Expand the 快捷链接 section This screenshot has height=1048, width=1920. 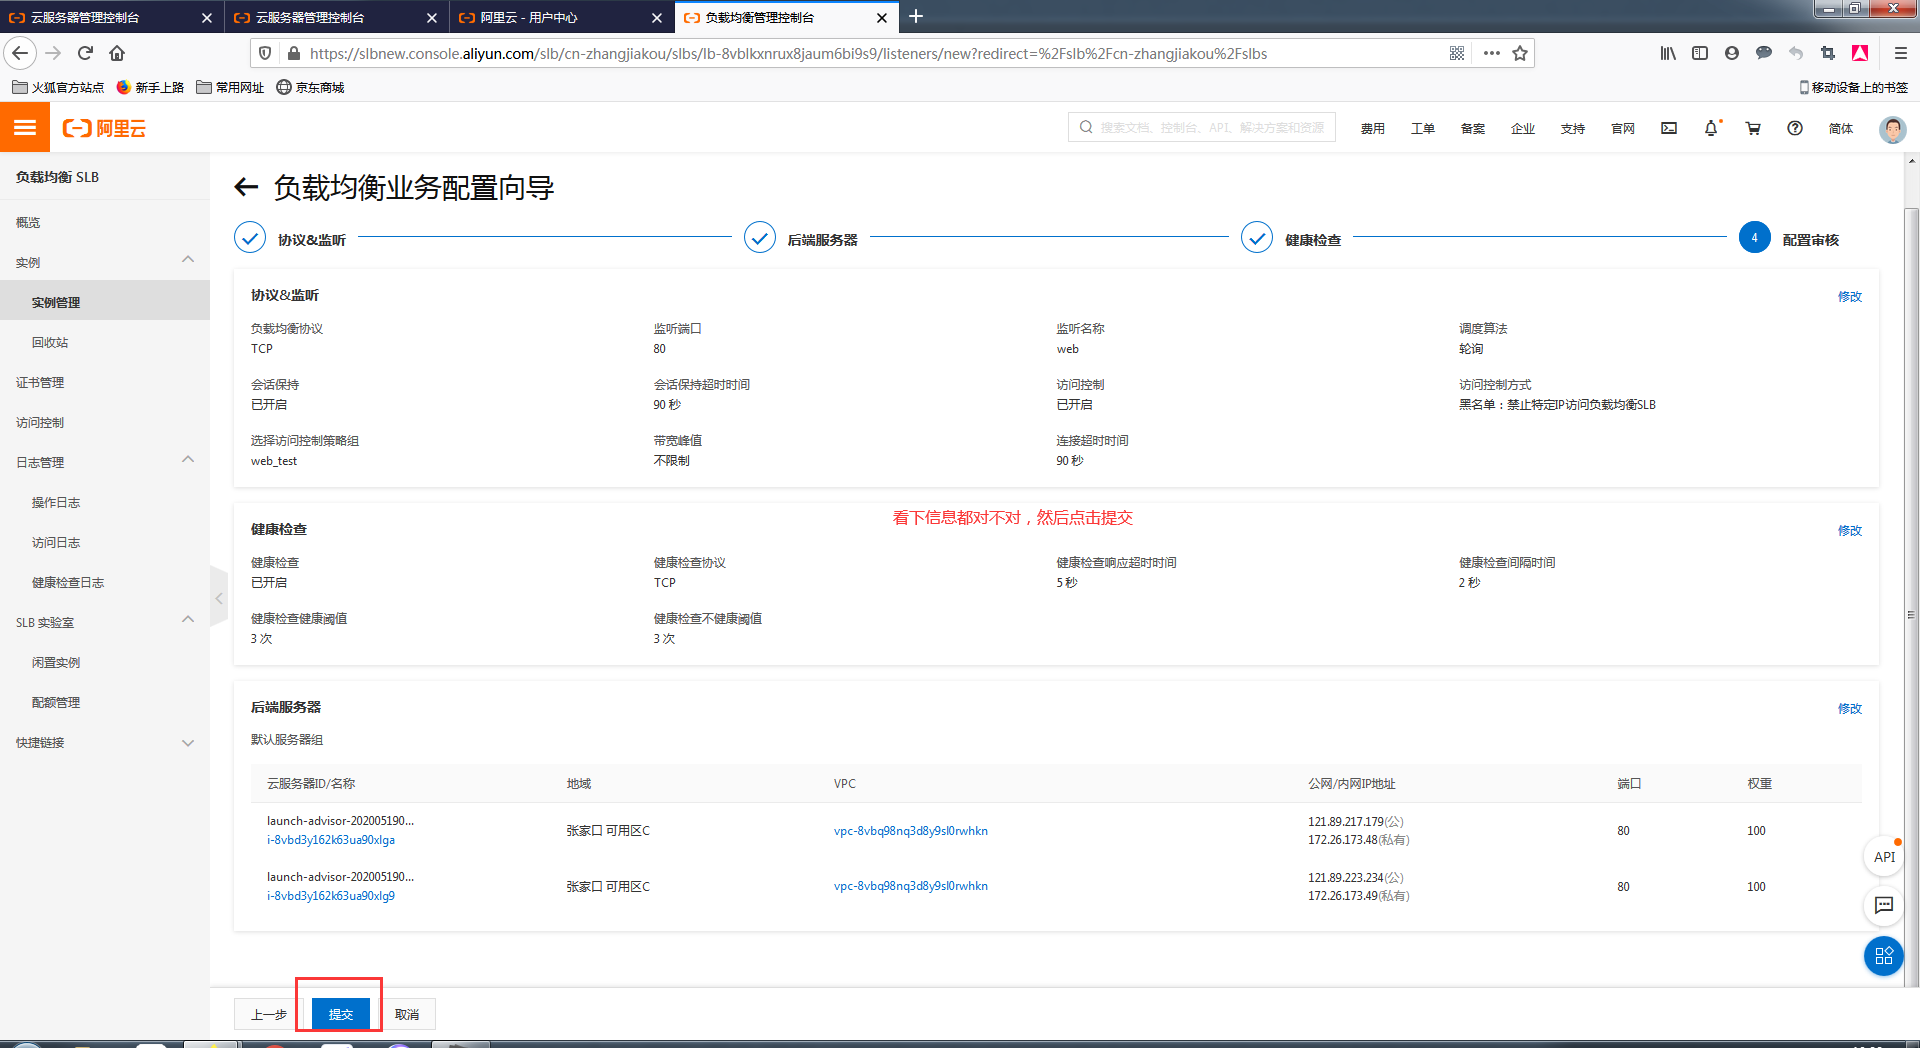click(187, 742)
